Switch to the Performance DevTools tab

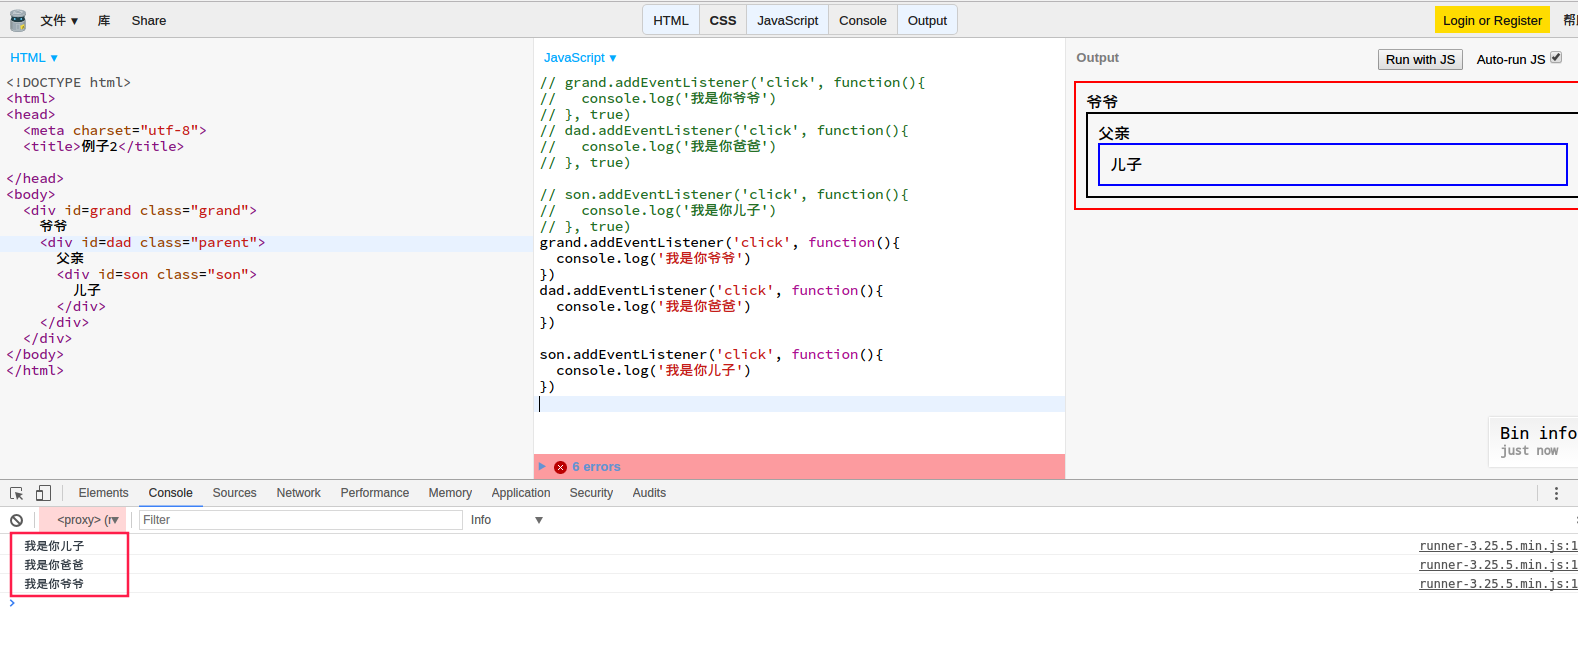375,493
